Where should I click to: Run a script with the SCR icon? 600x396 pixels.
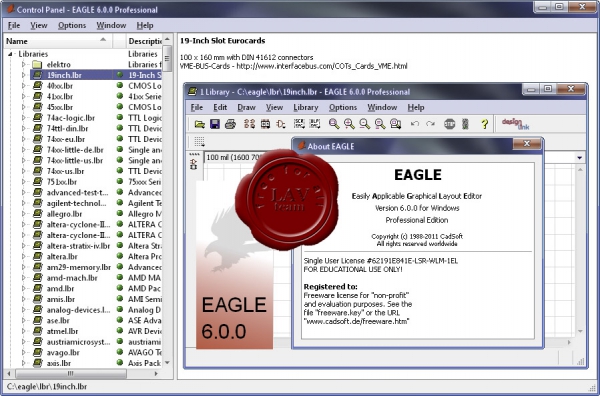(299, 124)
